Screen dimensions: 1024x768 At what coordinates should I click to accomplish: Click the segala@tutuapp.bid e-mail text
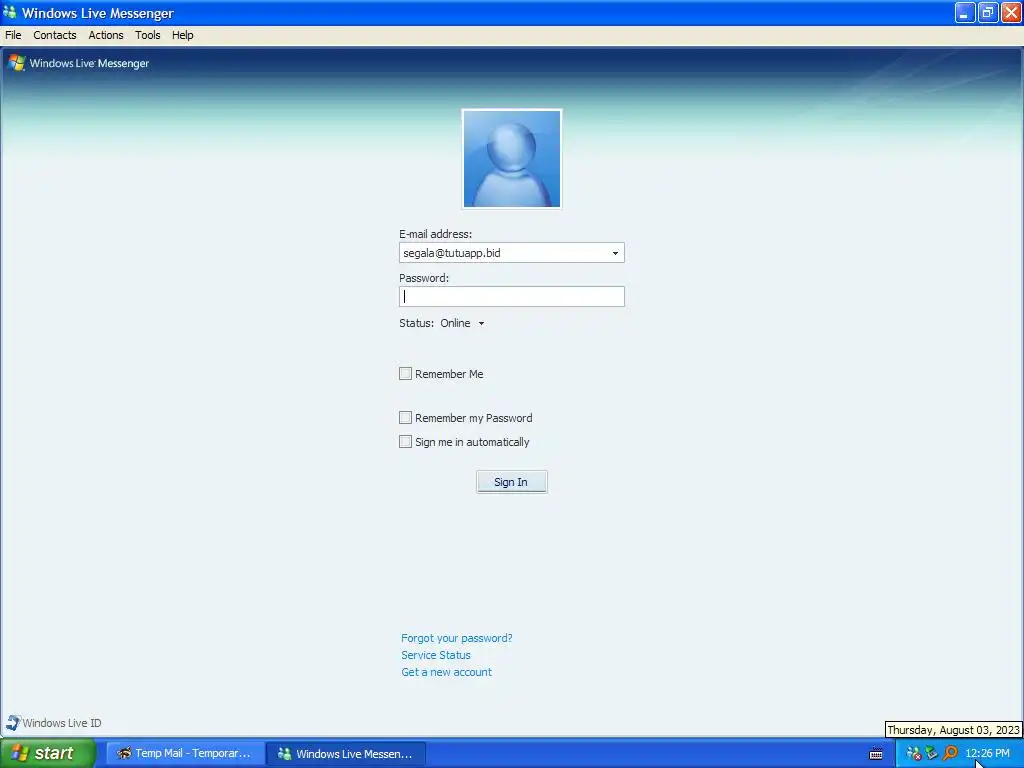coord(452,253)
